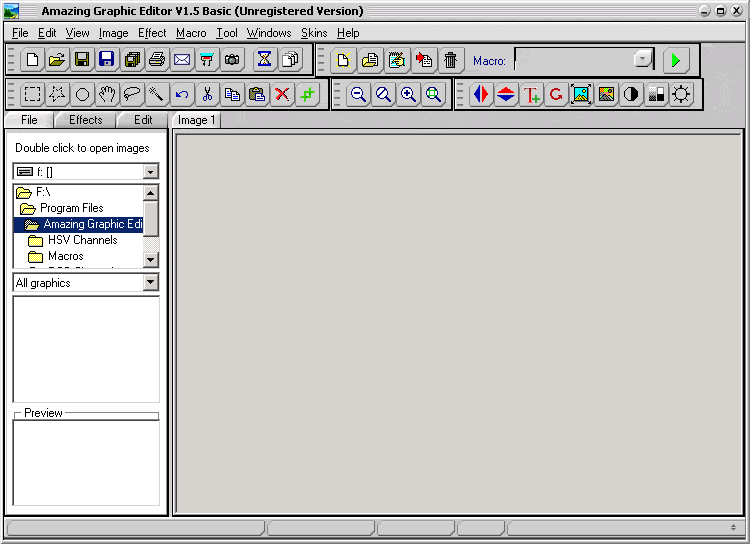Select the rectangular marquee selection tool

[32, 94]
